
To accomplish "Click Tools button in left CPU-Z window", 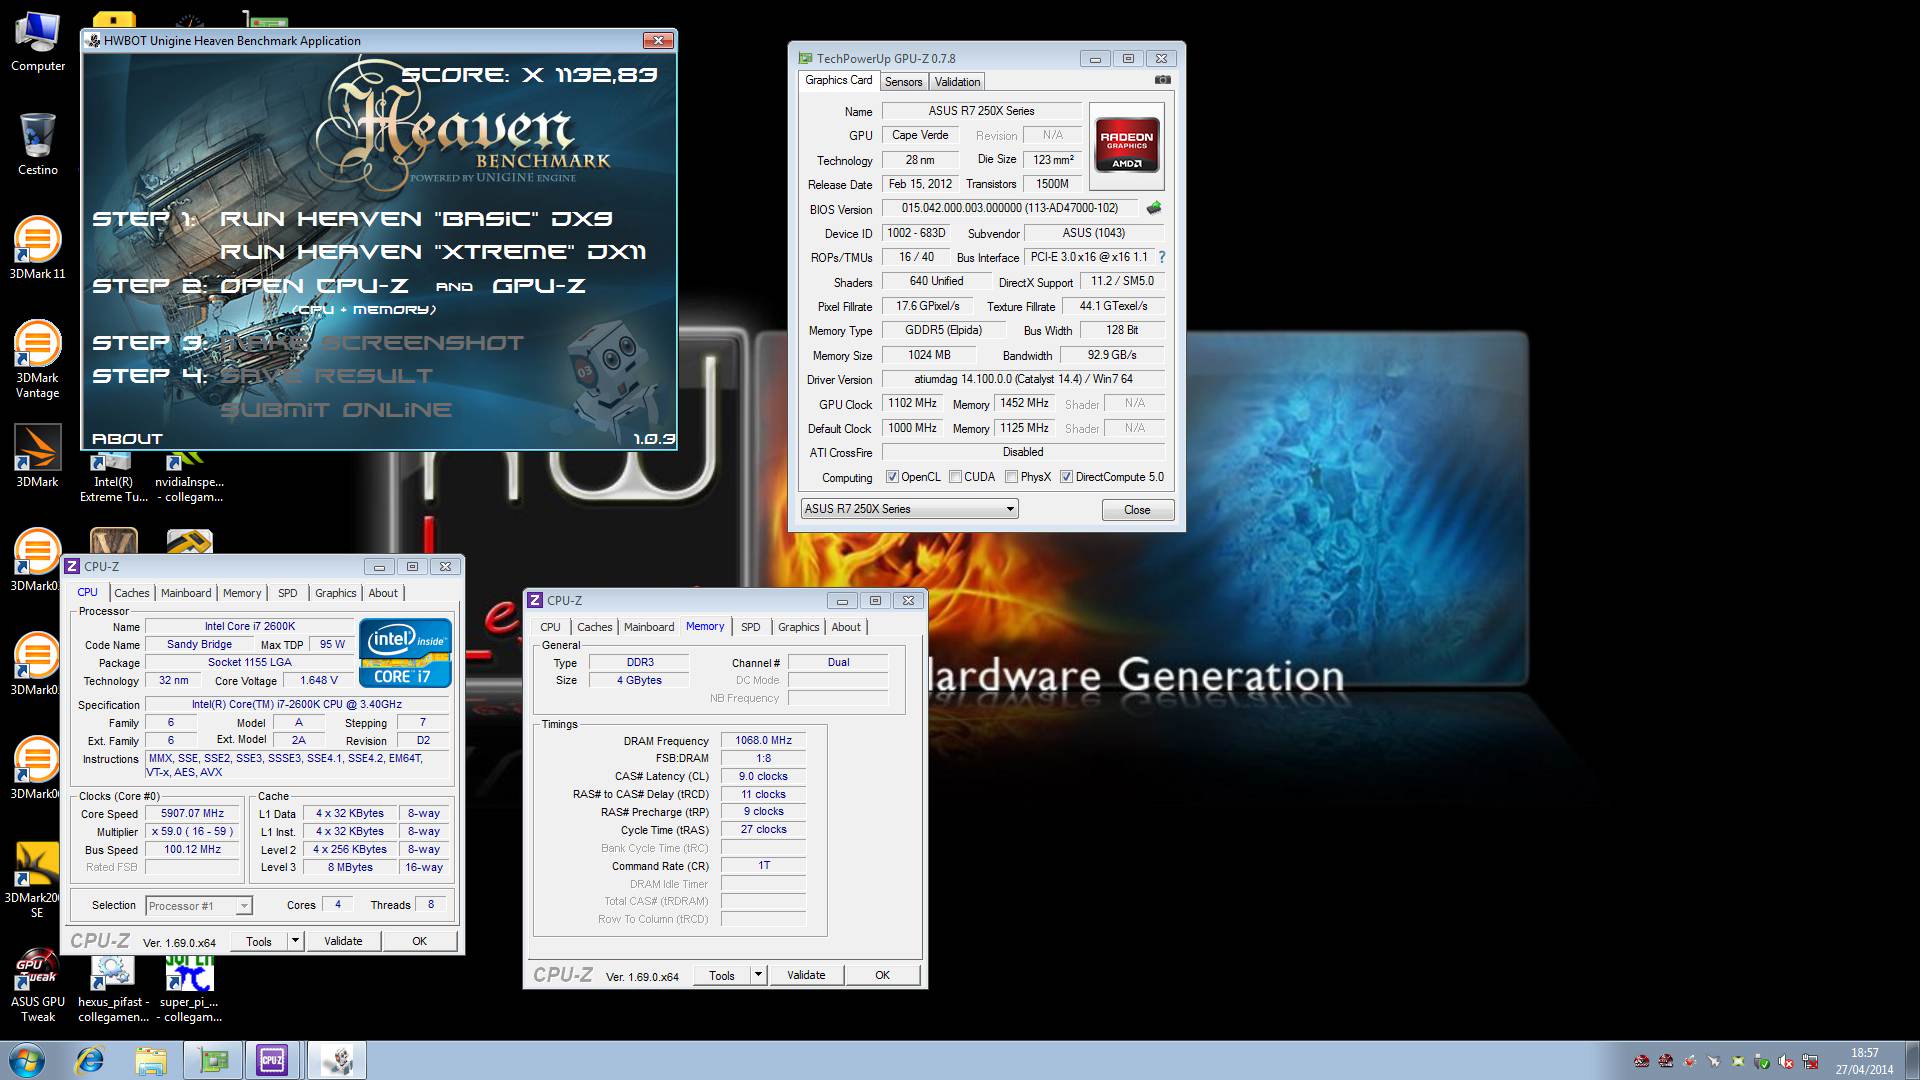I will 259,941.
